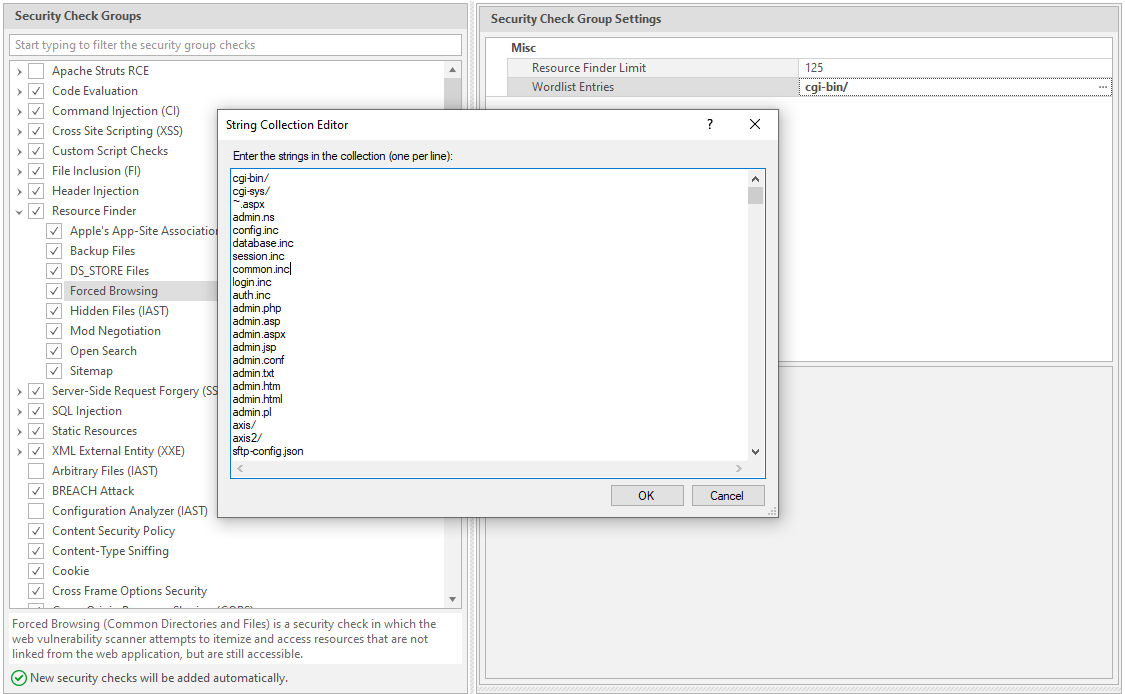Screen dimensions: 1125x694
Task: Uncheck the Backup Files check
Action: tap(53, 250)
